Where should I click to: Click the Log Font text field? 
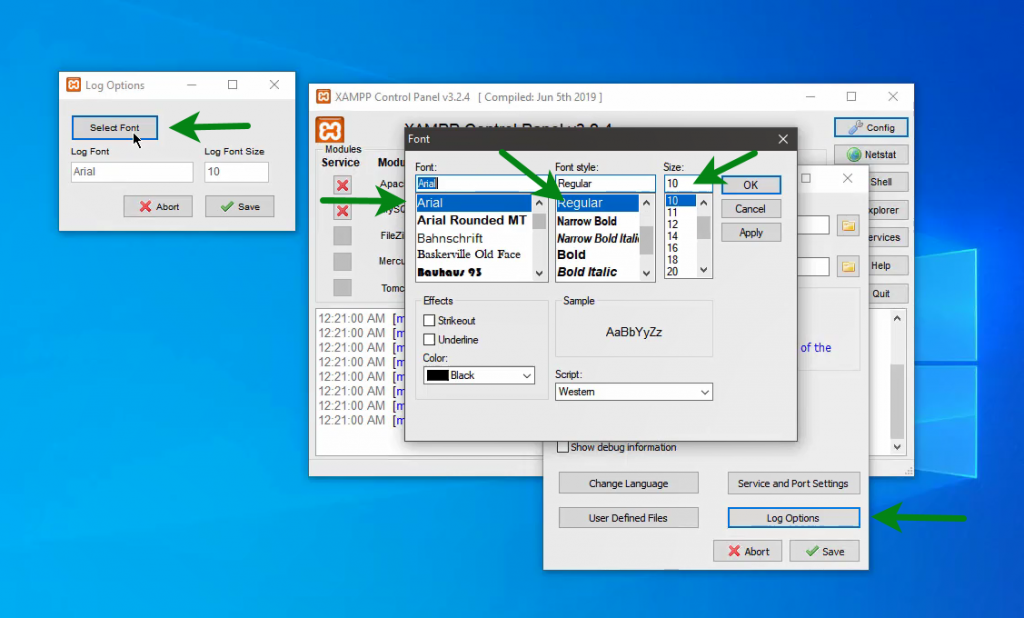tap(132, 172)
